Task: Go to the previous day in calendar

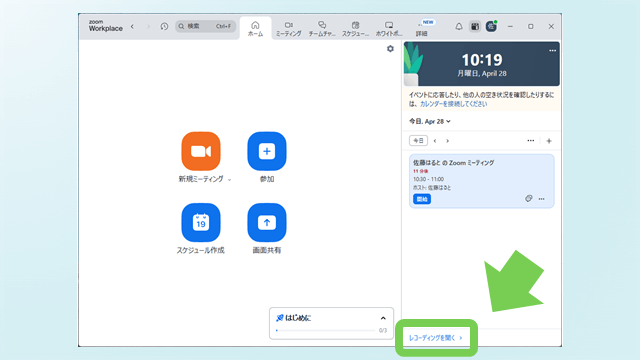Action: (x=435, y=141)
